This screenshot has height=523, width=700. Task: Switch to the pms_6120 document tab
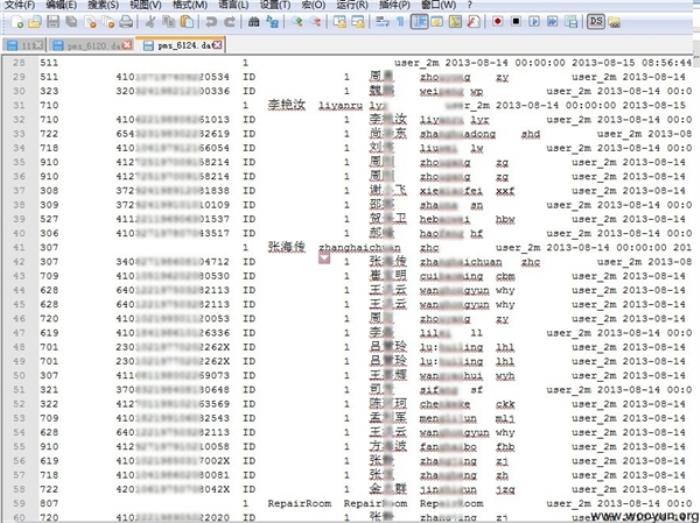(x=89, y=45)
